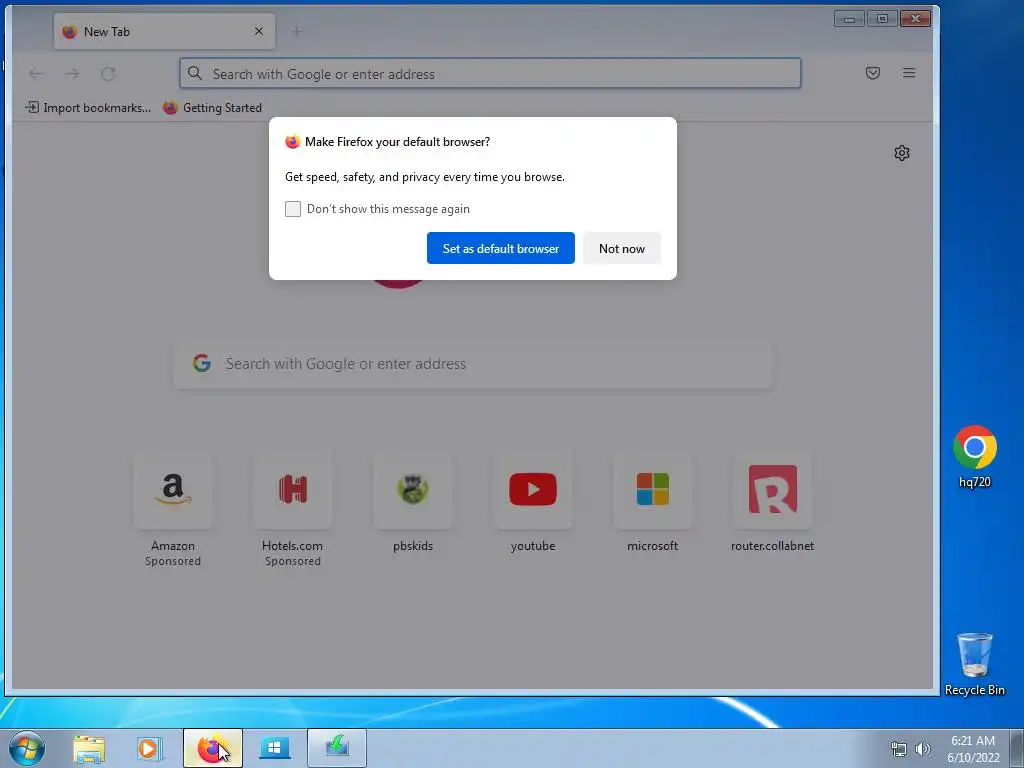
Task: Click the green arrow installer taskbar icon
Action: (337, 748)
